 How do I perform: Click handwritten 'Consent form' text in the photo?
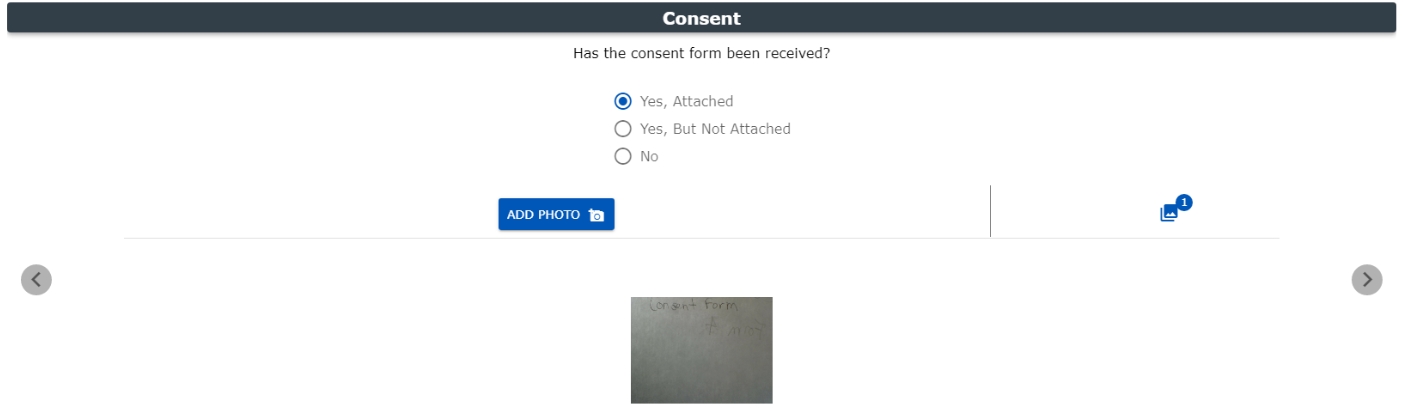693,306
